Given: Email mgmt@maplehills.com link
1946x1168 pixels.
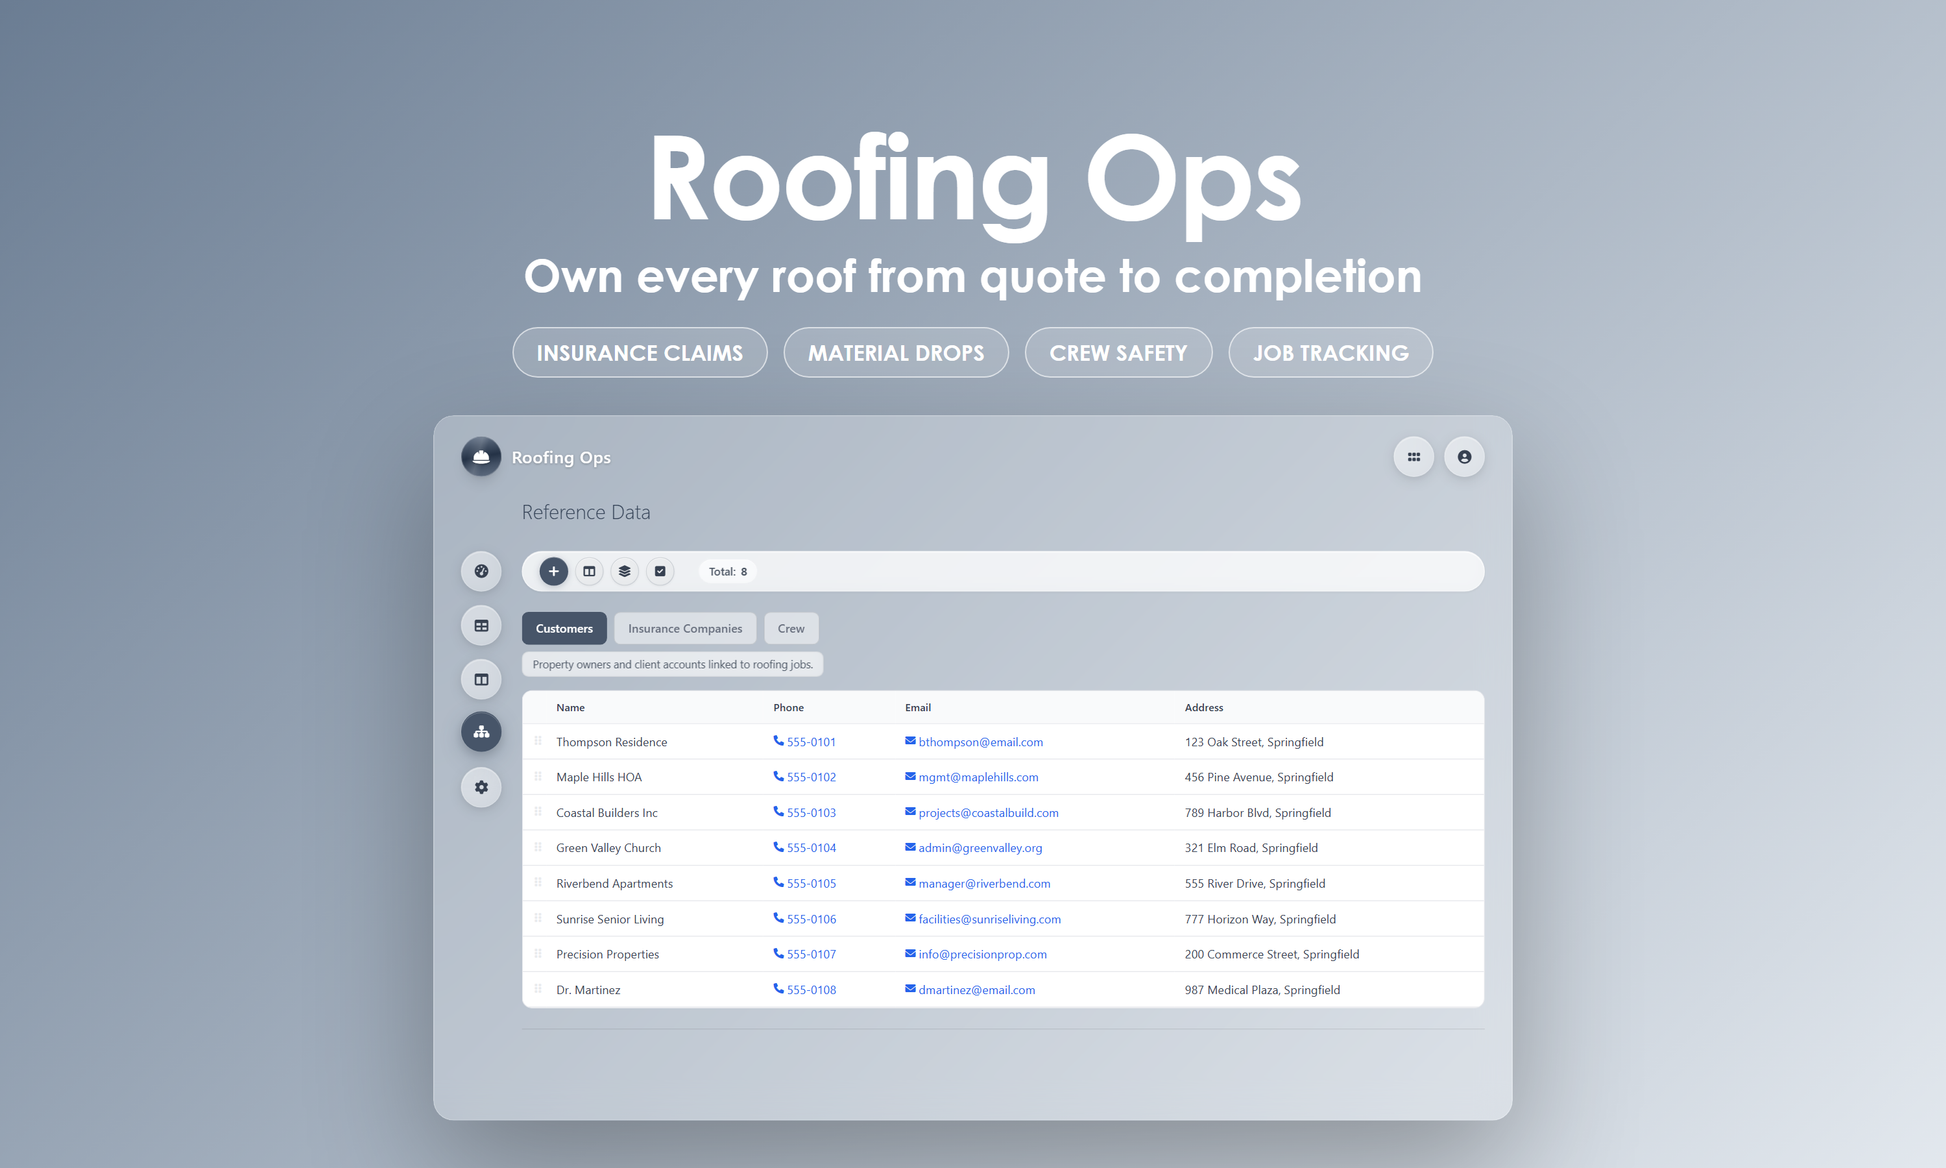Looking at the screenshot, I should 978,777.
